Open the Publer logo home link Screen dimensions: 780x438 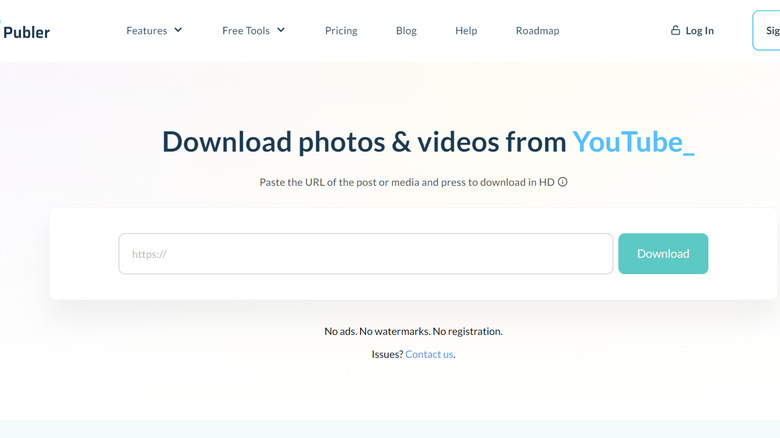coord(25,32)
